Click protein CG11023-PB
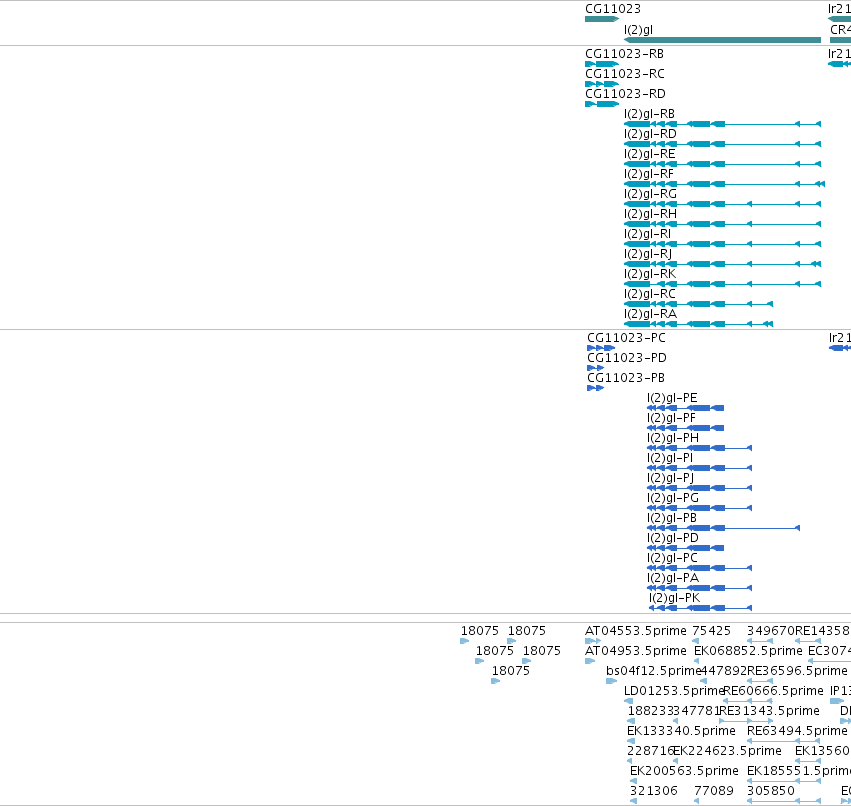 tap(596, 388)
